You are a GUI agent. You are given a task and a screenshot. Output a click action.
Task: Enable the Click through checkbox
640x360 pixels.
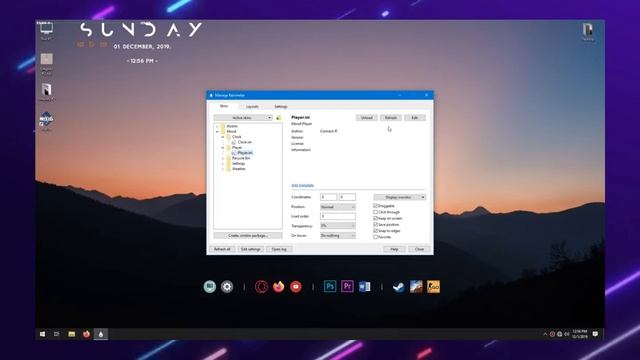pyautogui.click(x=376, y=212)
